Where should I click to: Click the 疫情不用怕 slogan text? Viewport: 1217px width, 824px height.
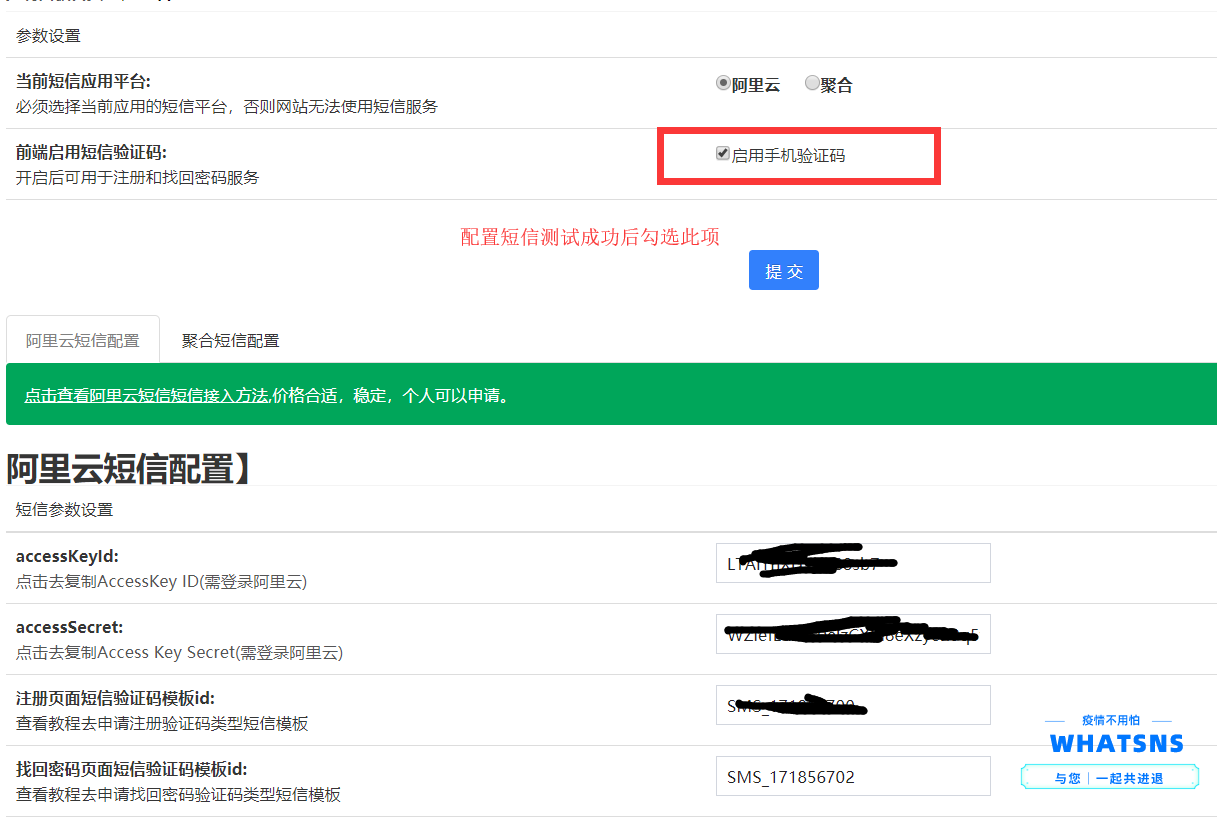click(1110, 720)
